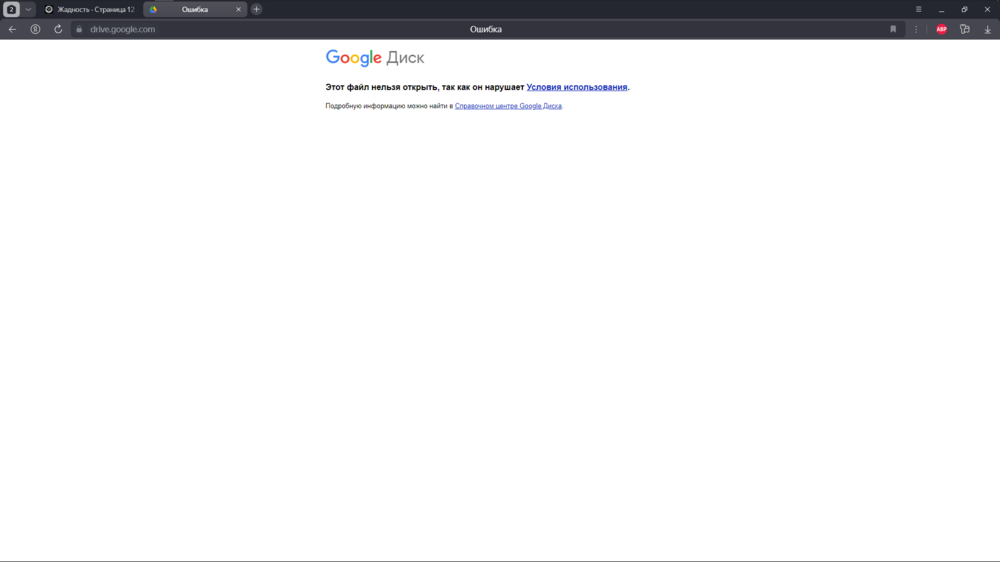Viewport: 1000px width, 562px height.
Task: Open the downloads arrow icon
Action: (x=987, y=29)
